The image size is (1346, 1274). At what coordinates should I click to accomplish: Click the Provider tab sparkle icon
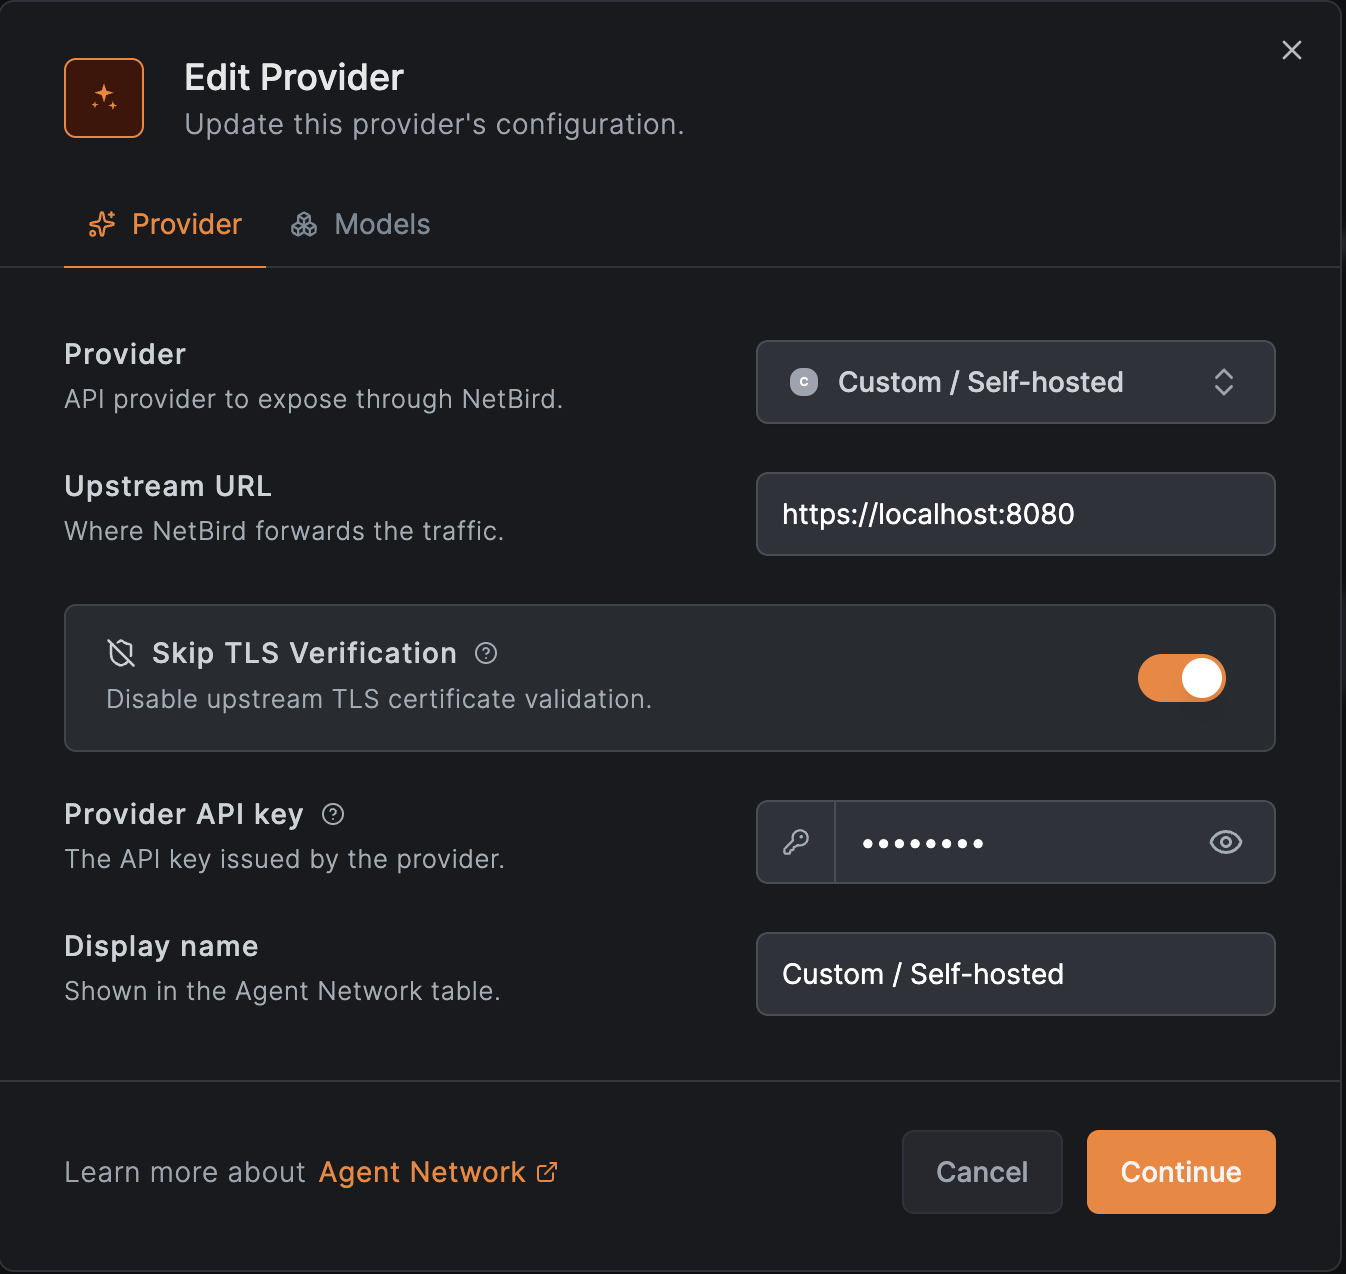pos(102,224)
